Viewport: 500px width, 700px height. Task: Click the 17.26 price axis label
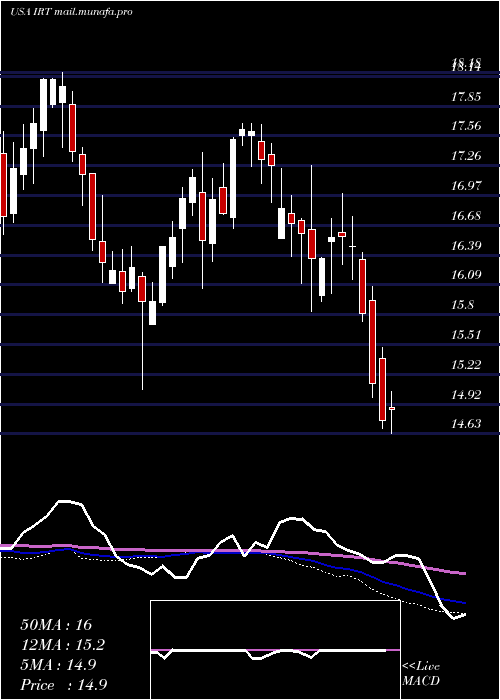[x=466, y=156]
